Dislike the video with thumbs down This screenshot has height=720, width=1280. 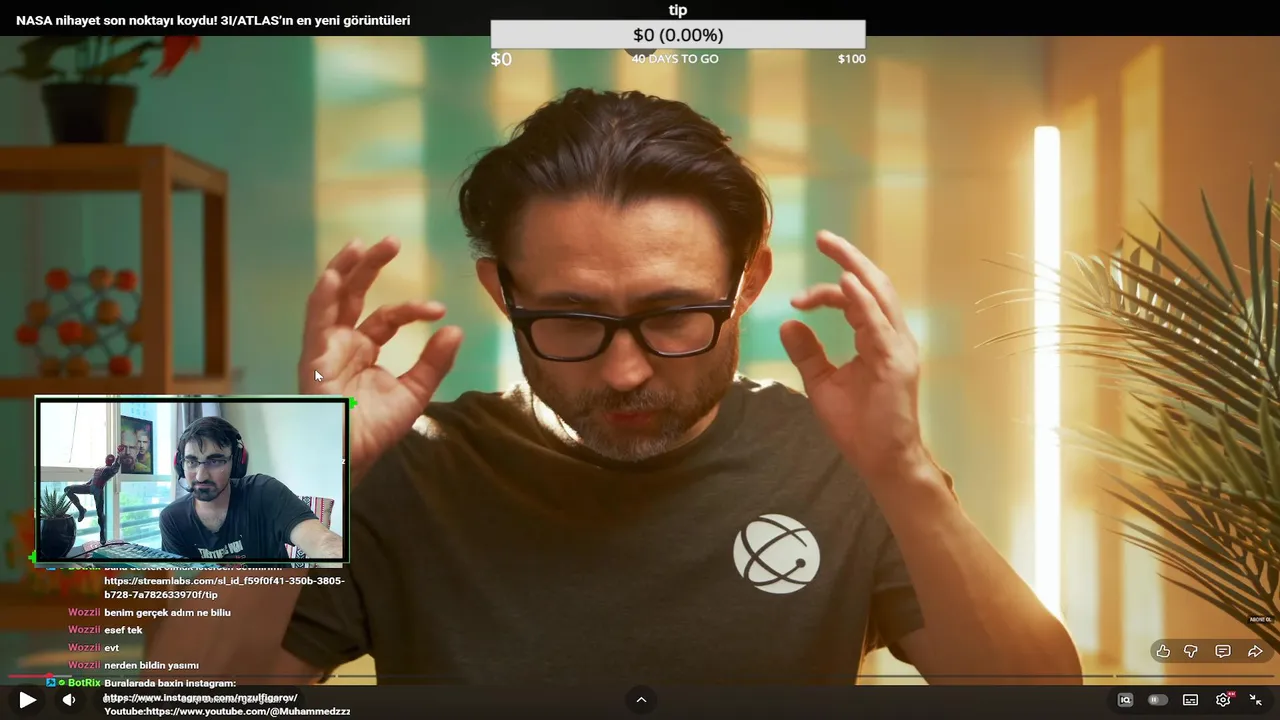pyautogui.click(x=1191, y=651)
